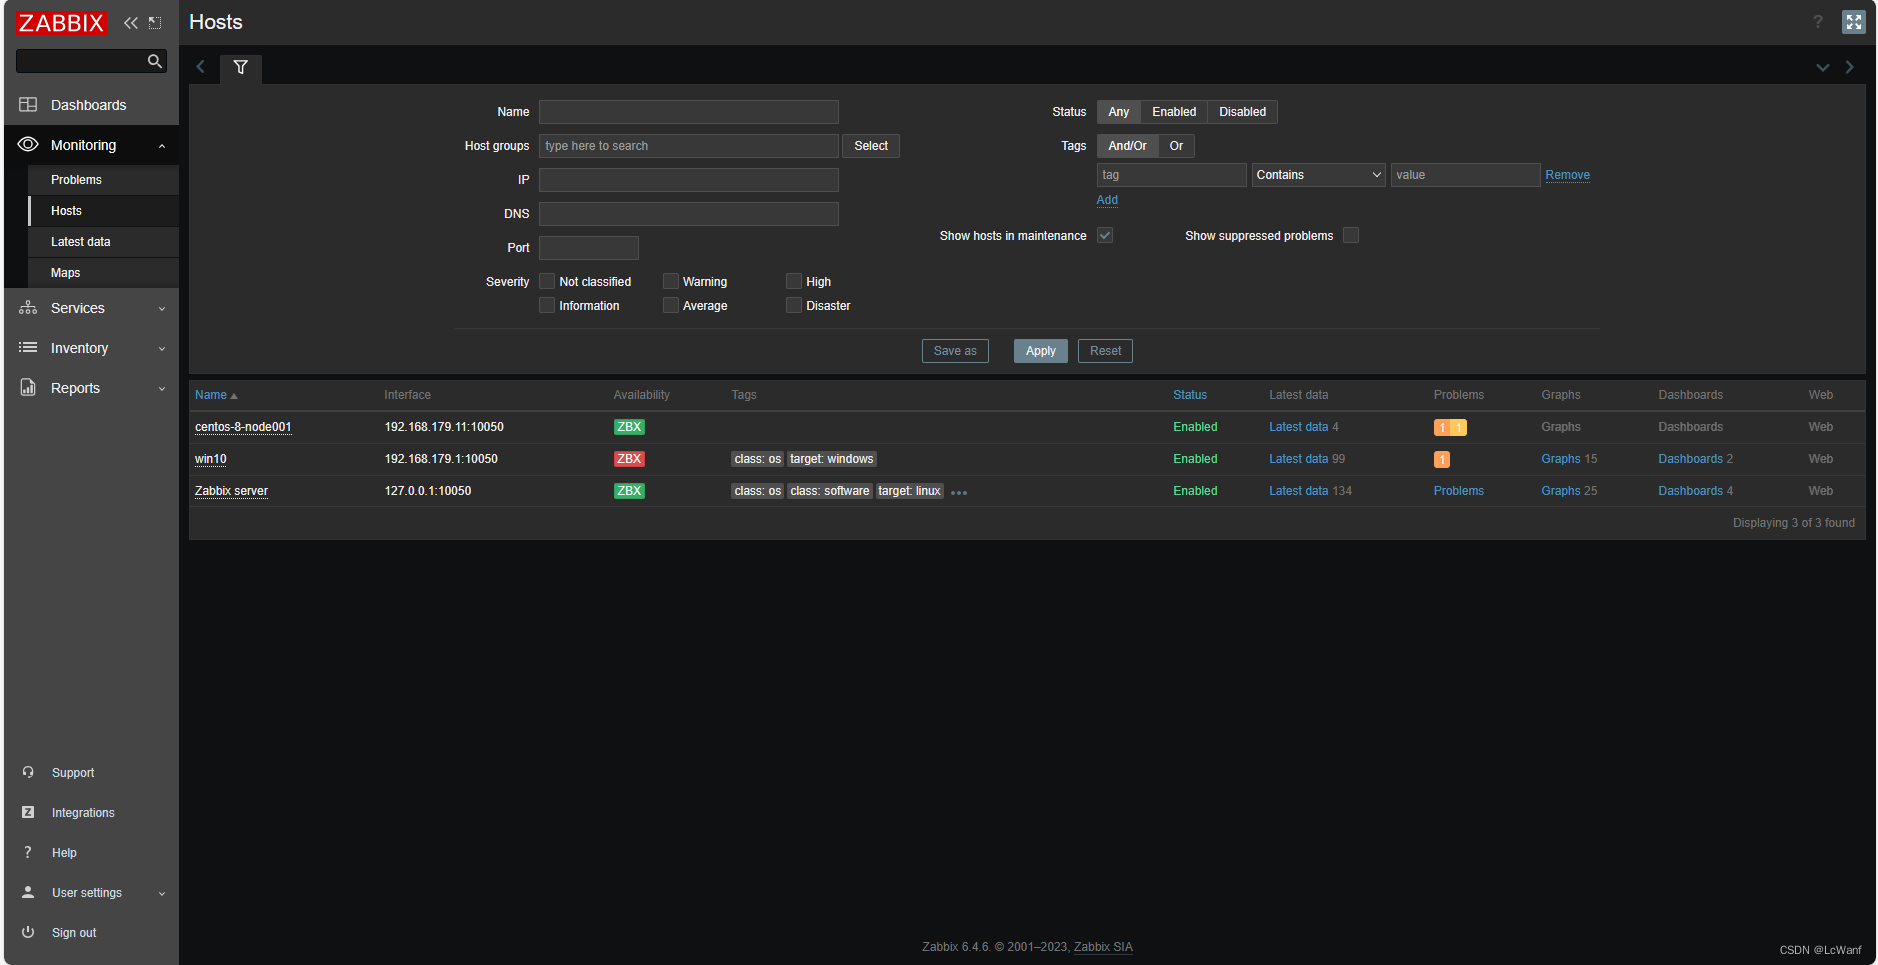
Task: Check the High severity
Action: tap(794, 282)
